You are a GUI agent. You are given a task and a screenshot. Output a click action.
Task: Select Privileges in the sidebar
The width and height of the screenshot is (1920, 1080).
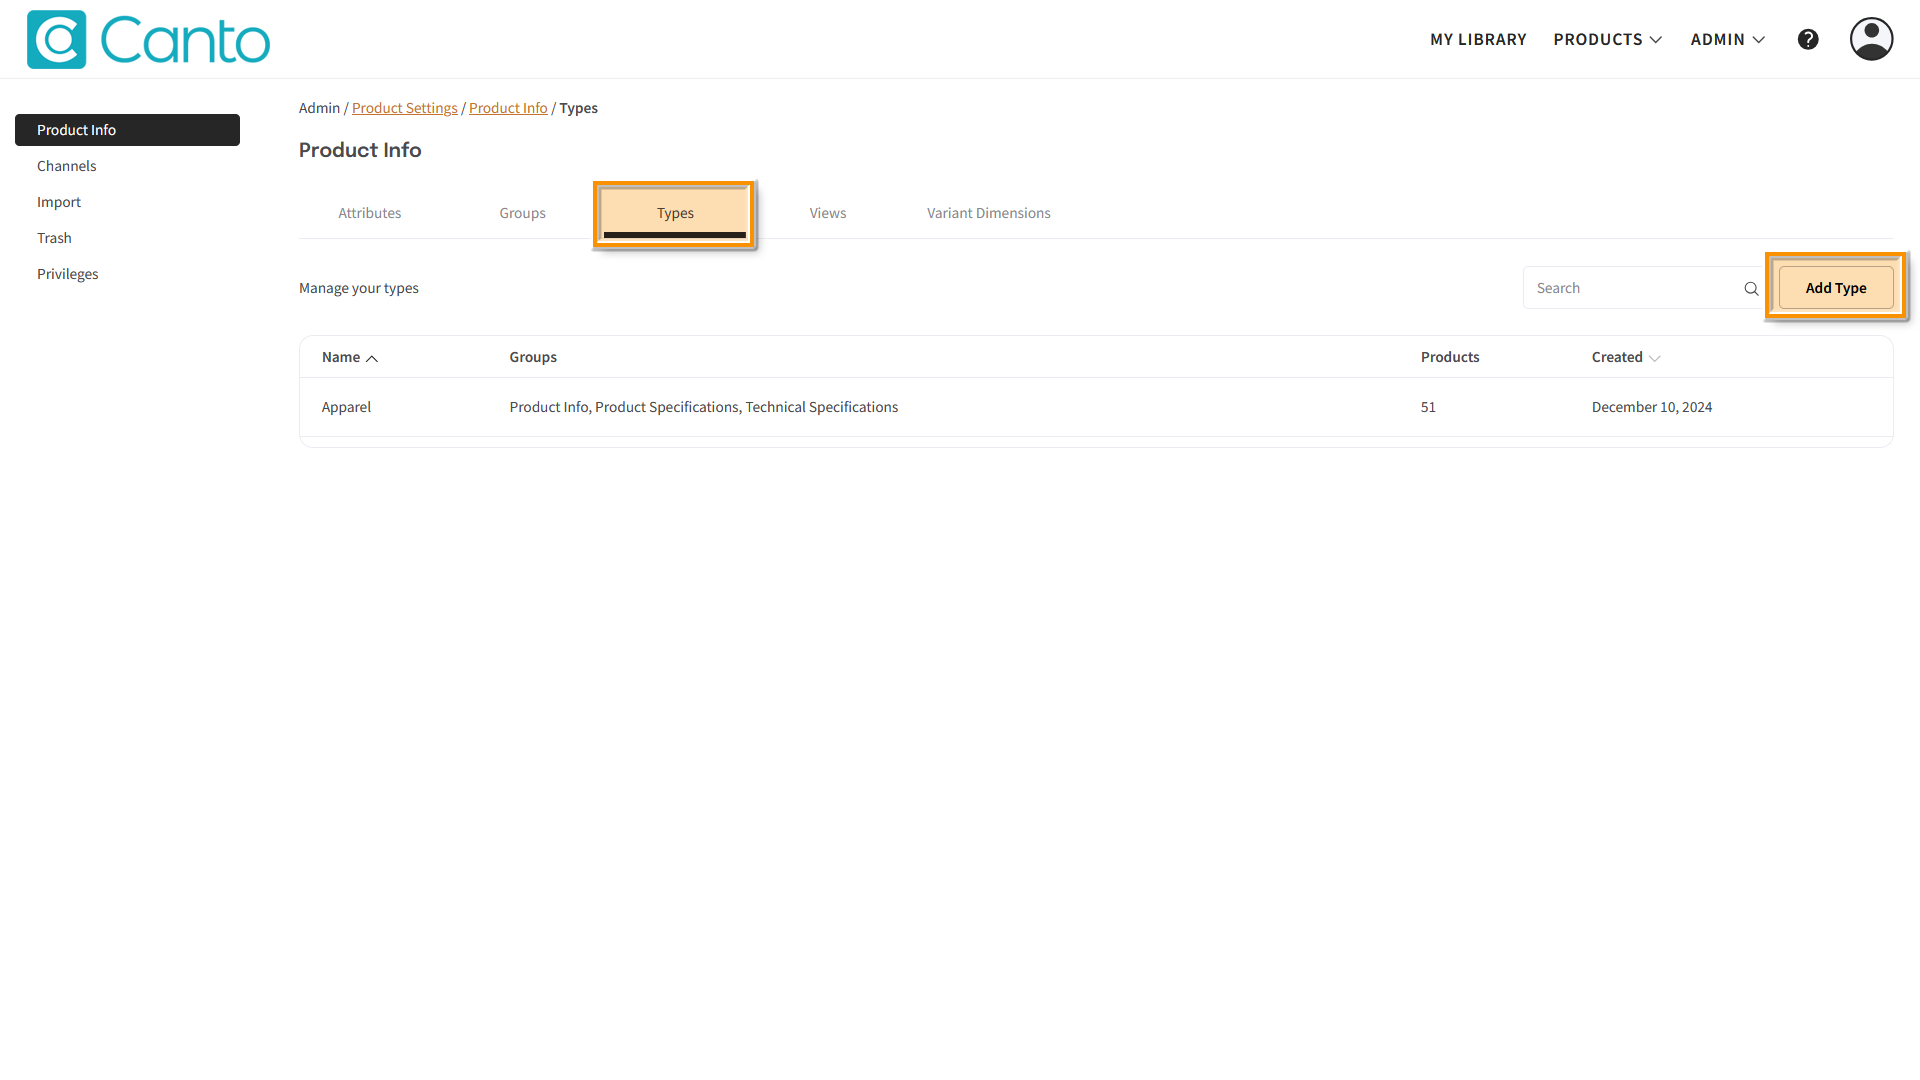68,274
